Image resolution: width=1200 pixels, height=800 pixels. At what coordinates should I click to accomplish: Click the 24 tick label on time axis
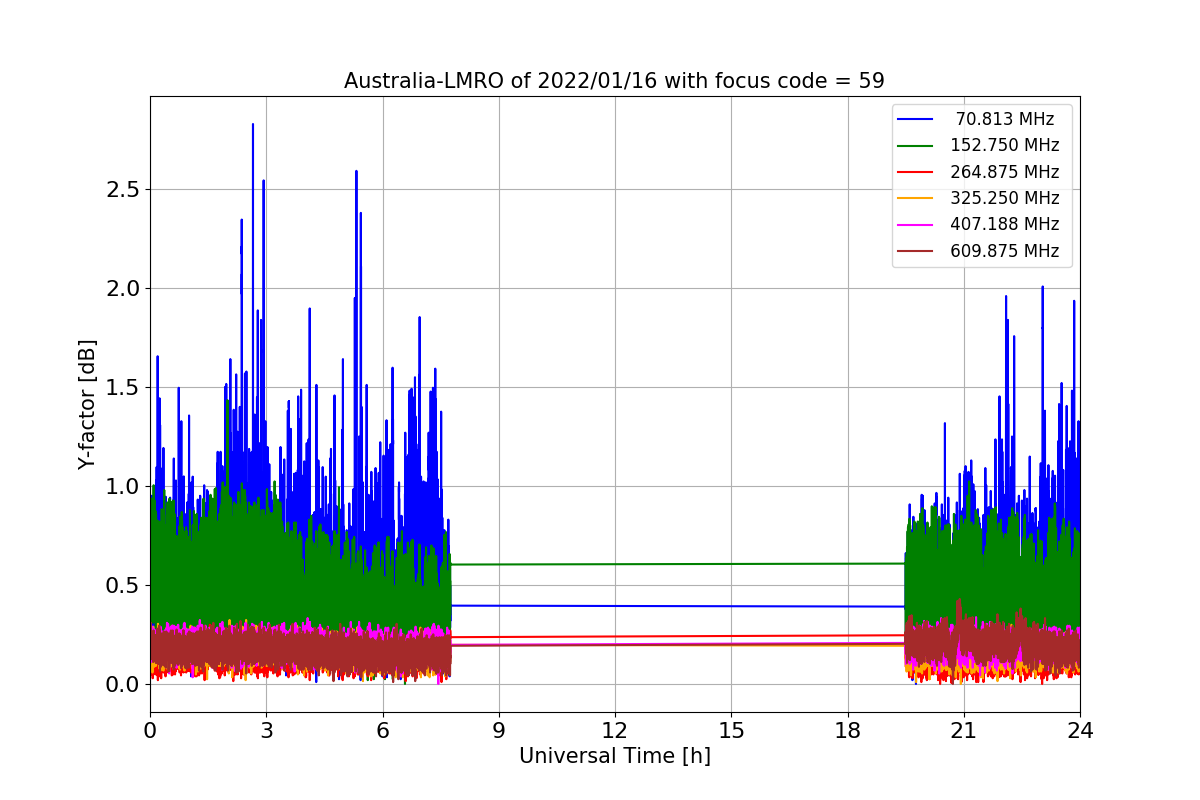(1080, 730)
